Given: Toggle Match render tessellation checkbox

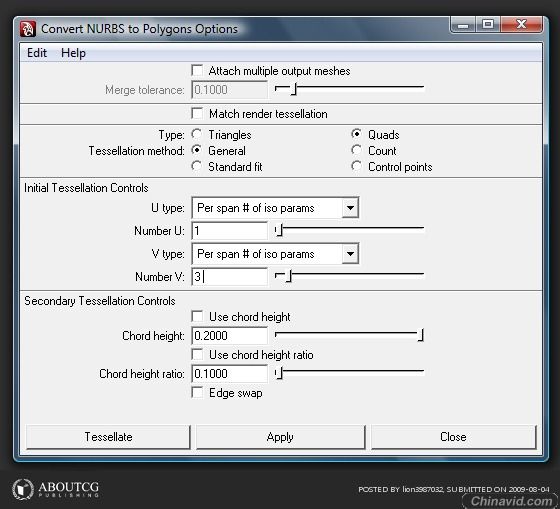Looking at the screenshot, I should point(197,113).
